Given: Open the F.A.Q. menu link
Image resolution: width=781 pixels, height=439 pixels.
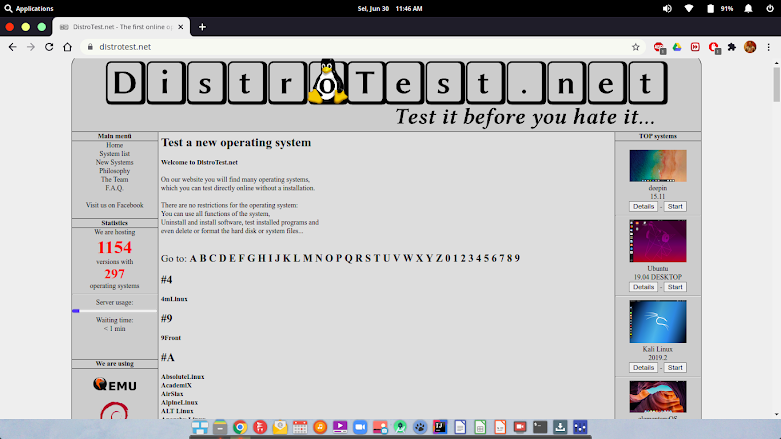Looking at the screenshot, I should pos(115,188).
